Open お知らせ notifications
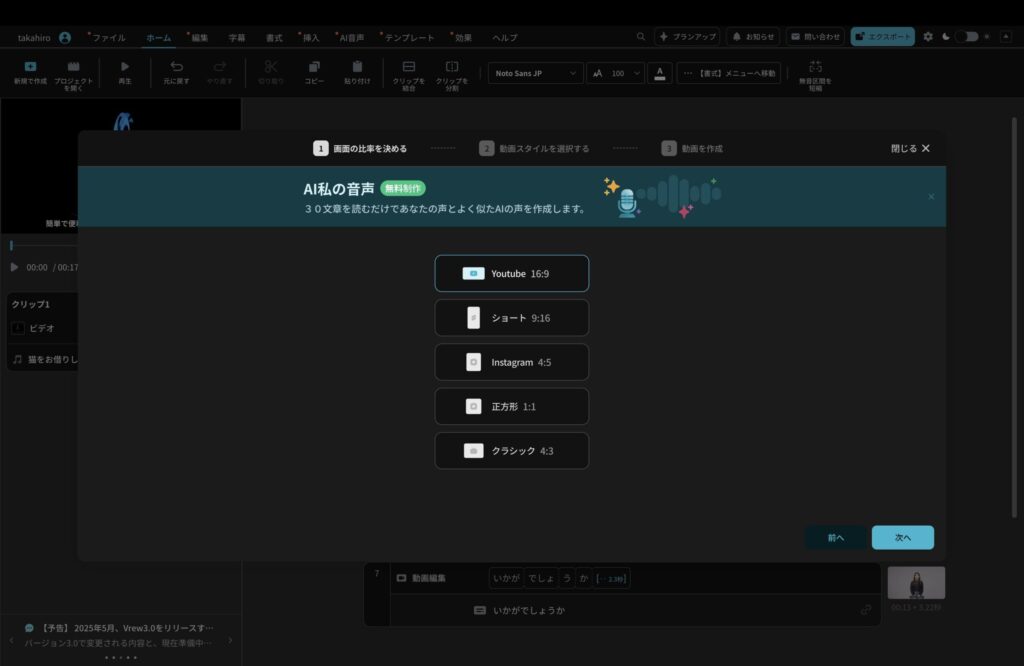The height and width of the screenshot is (666, 1024). [753, 37]
